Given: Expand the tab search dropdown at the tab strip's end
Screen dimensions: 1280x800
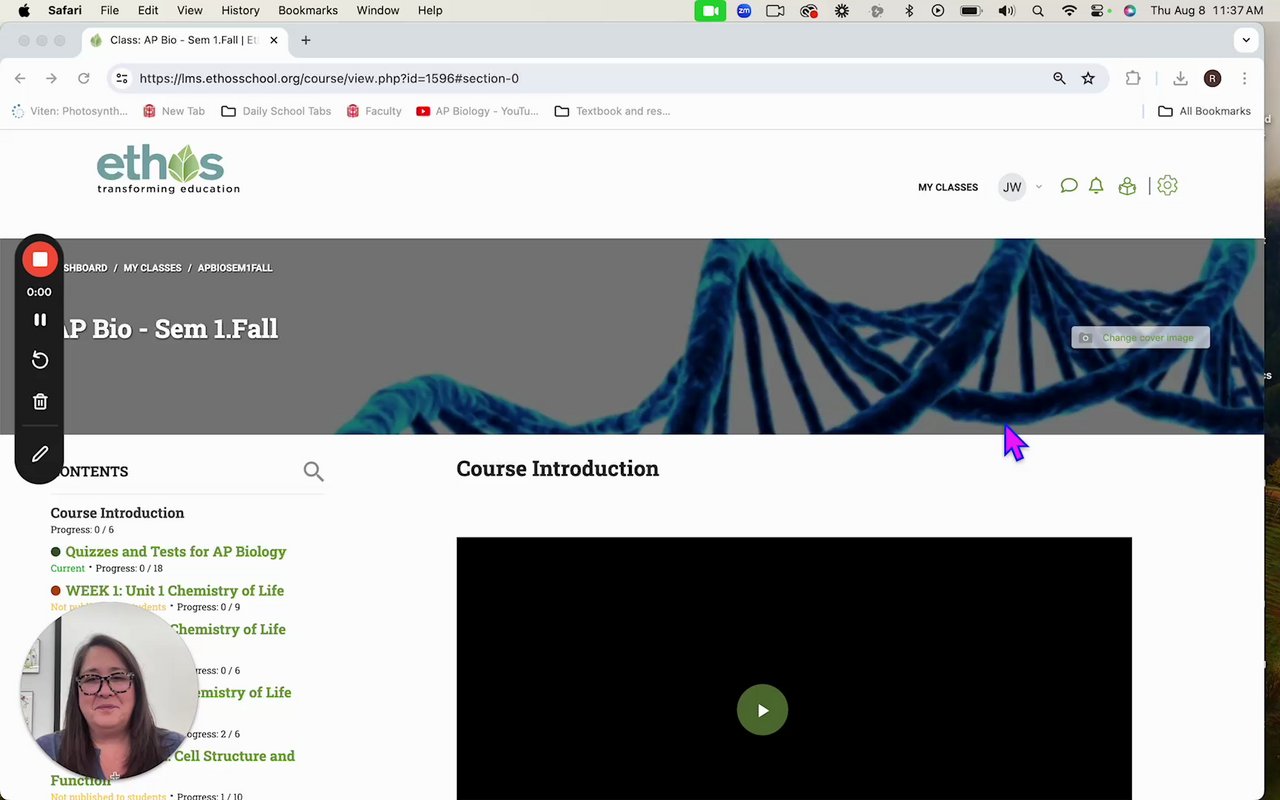Looking at the screenshot, I should click(1246, 40).
